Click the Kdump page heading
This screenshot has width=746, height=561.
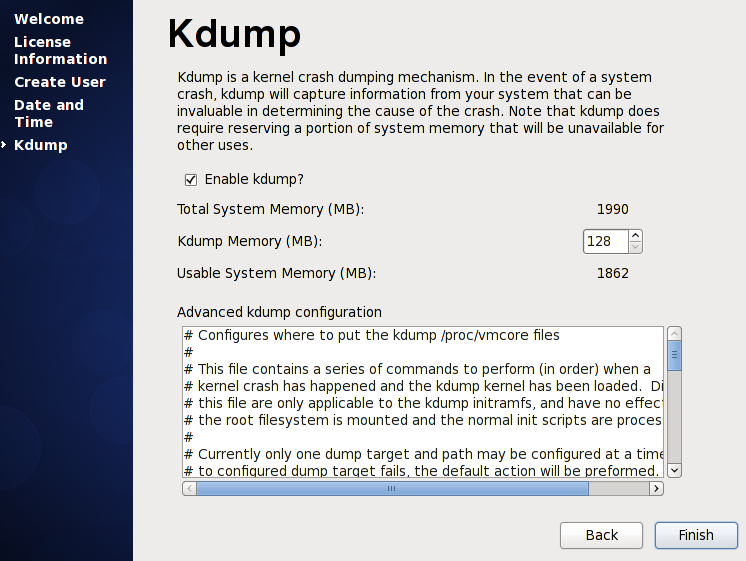point(234,35)
